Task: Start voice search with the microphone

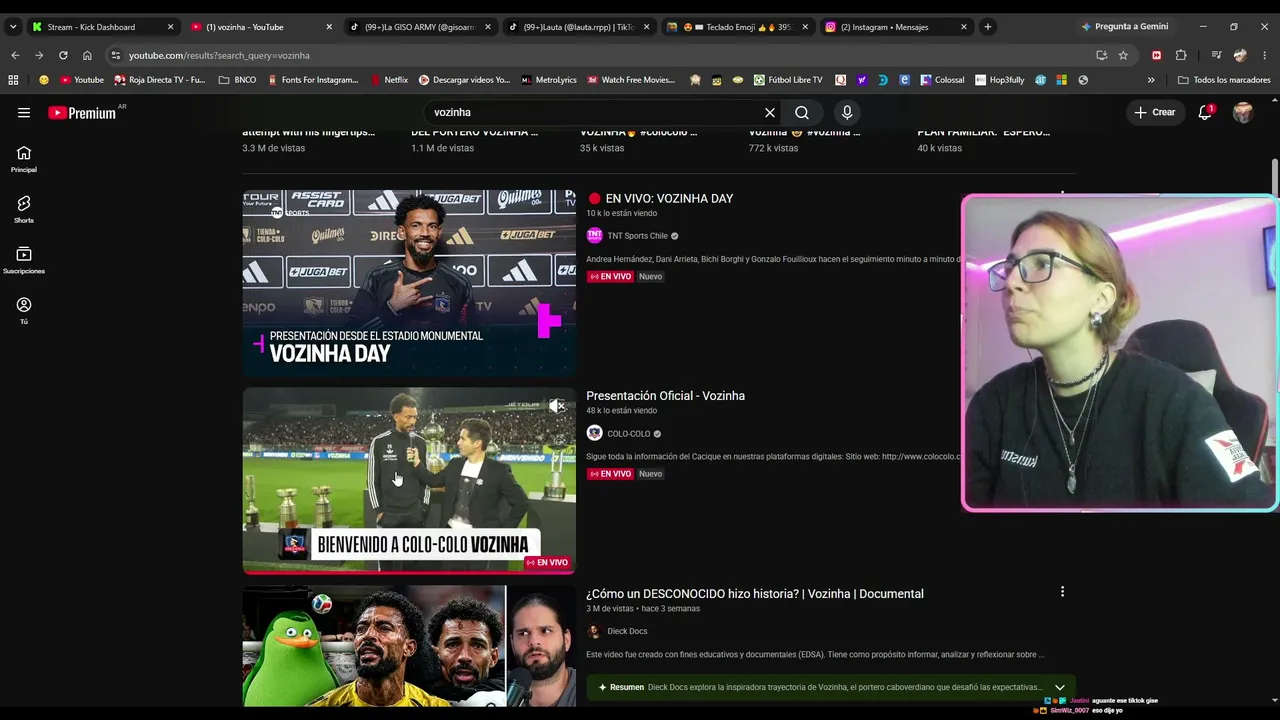Action: coord(847,113)
